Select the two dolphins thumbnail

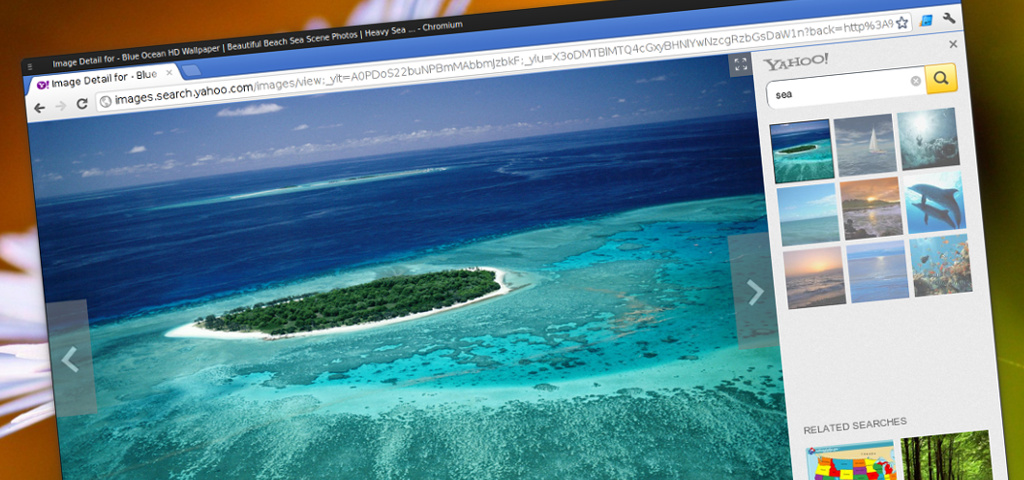click(x=934, y=202)
